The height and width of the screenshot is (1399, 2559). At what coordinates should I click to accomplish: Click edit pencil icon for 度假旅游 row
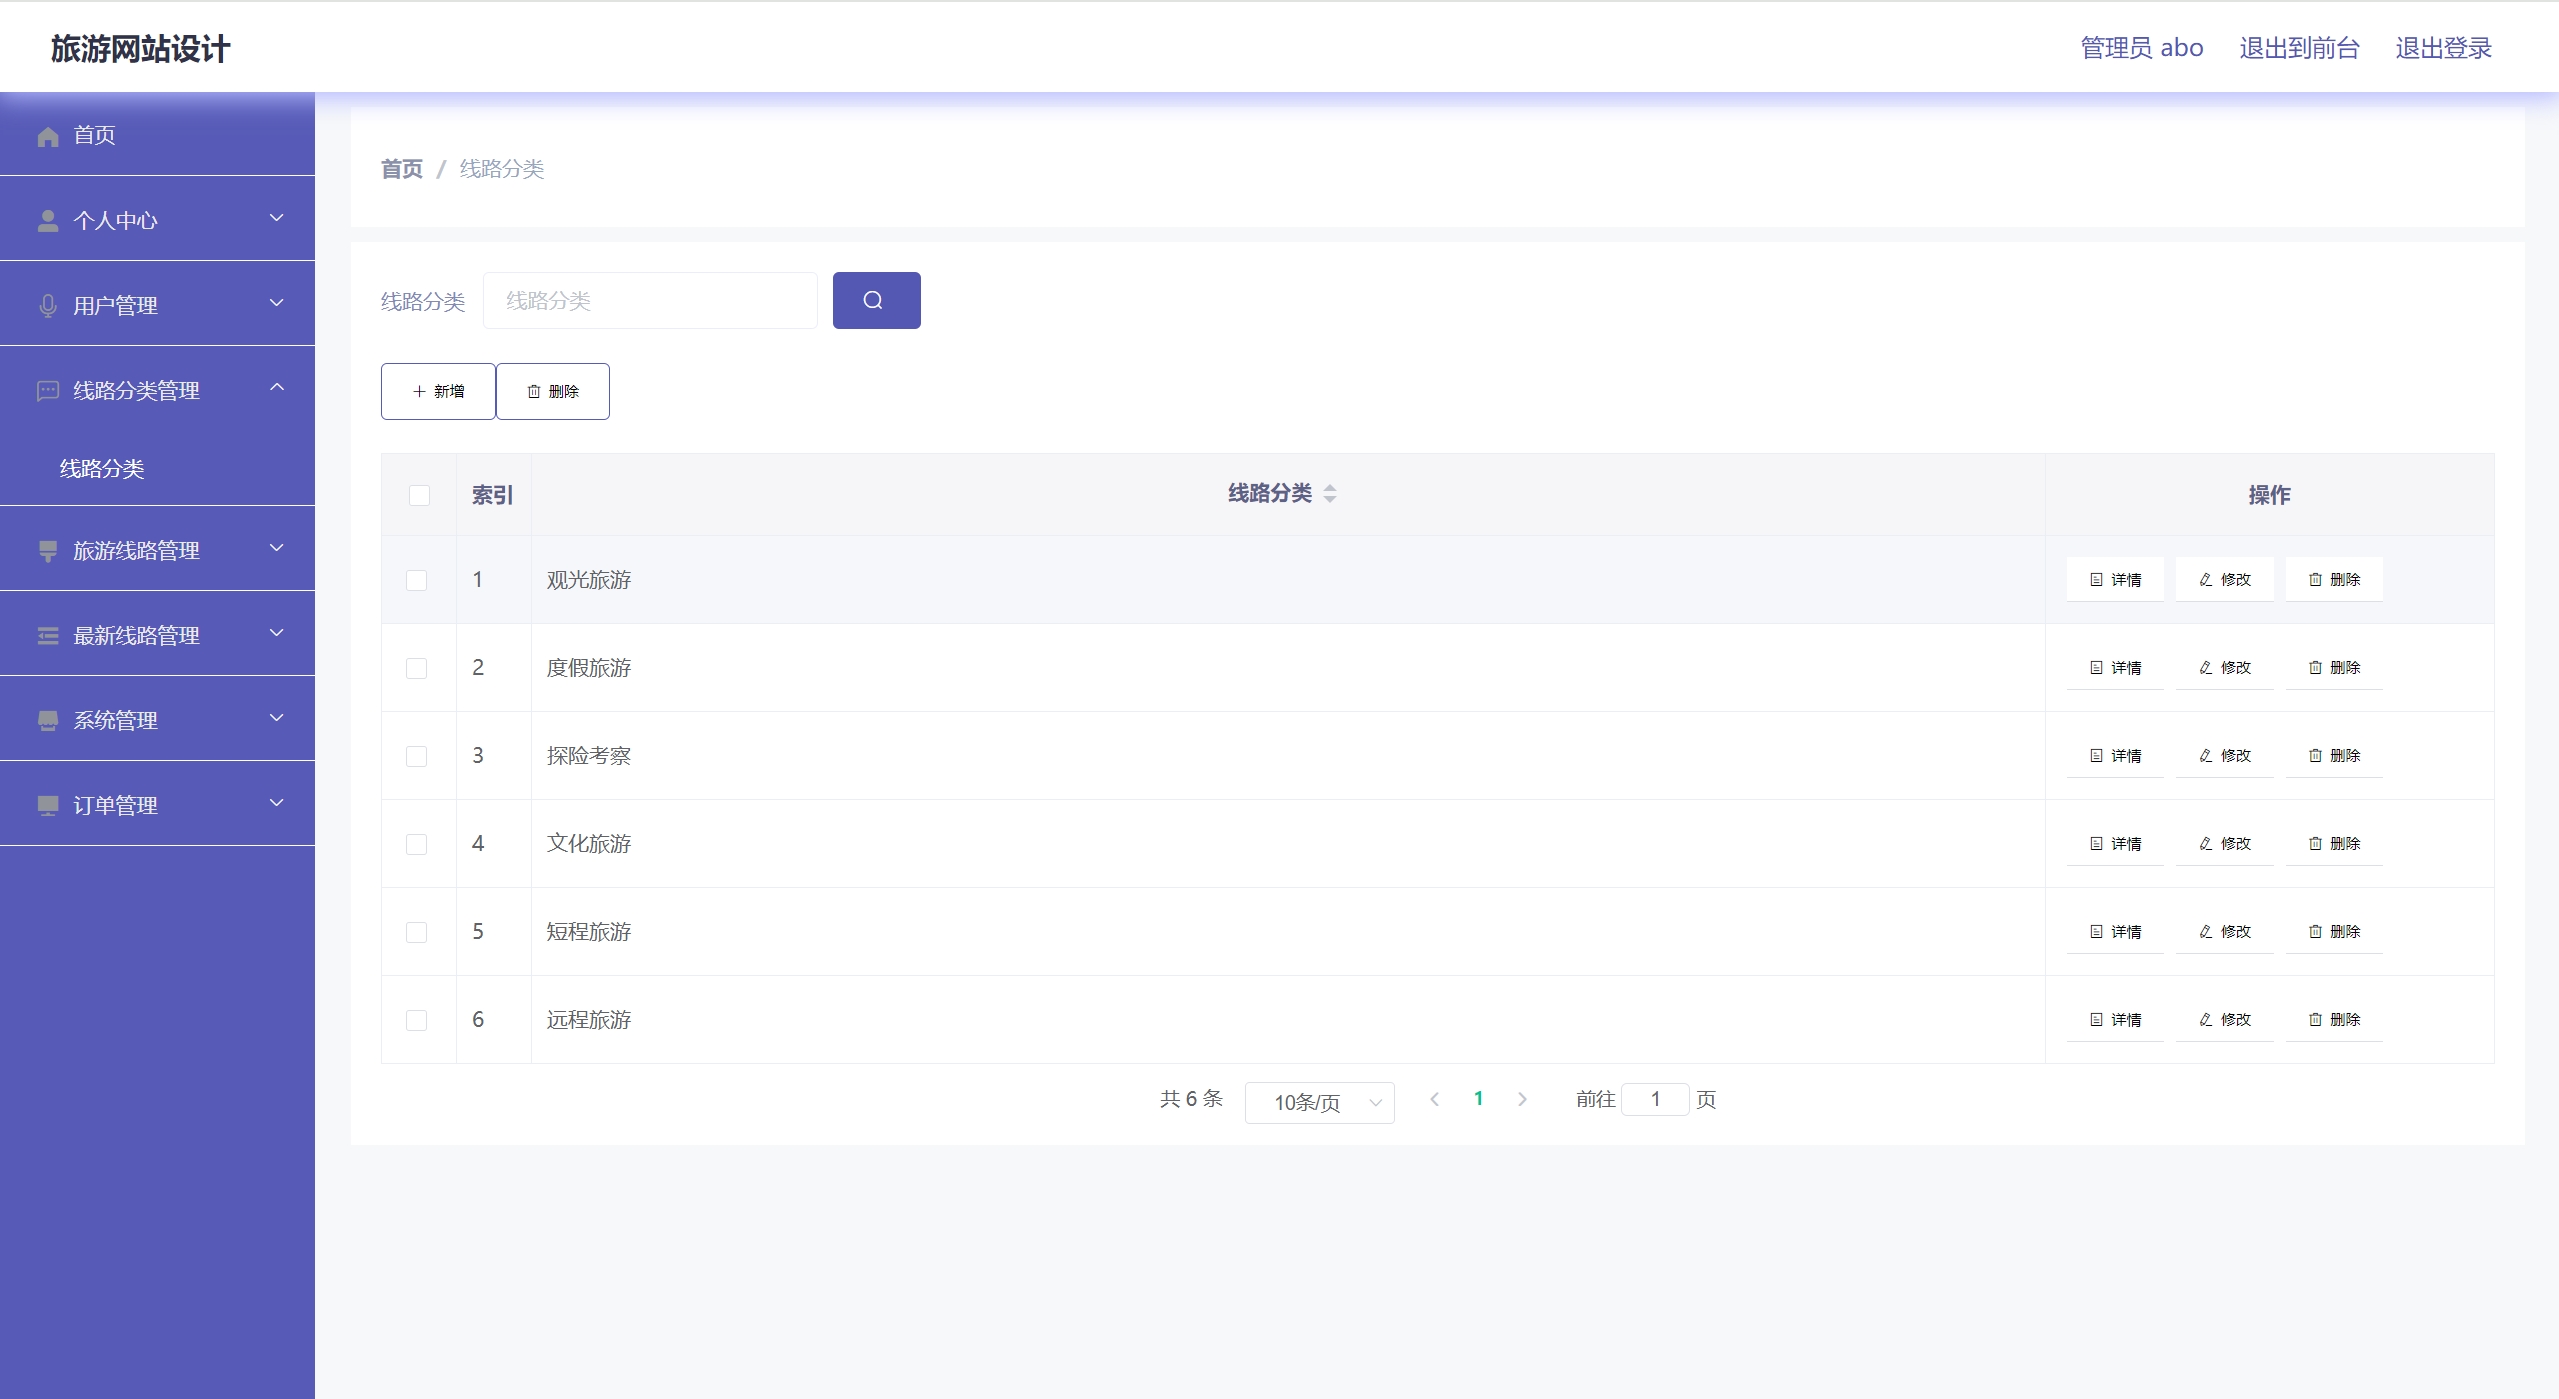pos(2205,668)
